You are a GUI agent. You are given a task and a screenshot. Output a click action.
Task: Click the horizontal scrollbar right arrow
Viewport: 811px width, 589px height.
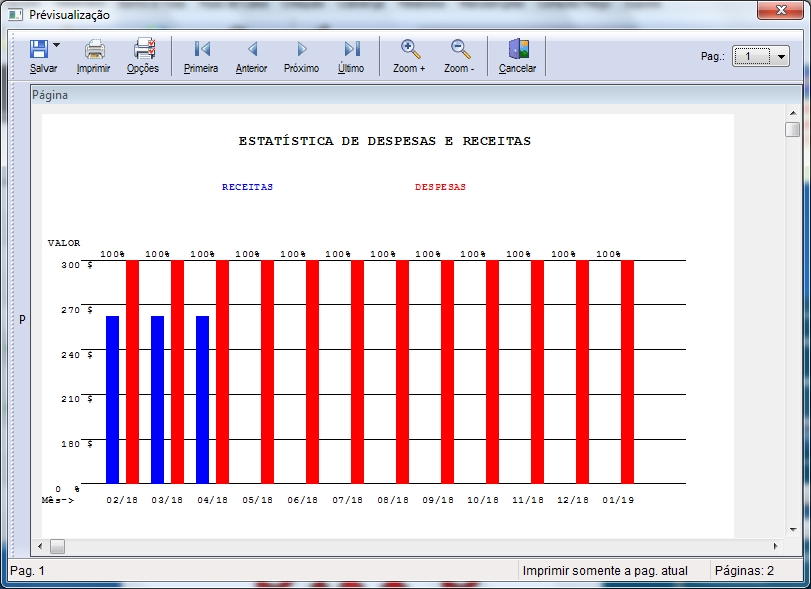coord(774,546)
